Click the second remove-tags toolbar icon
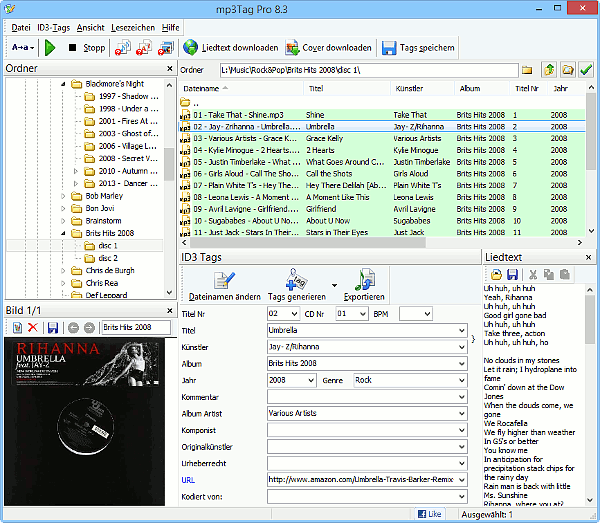This screenshot has width=600, height=523. (144, 48)
